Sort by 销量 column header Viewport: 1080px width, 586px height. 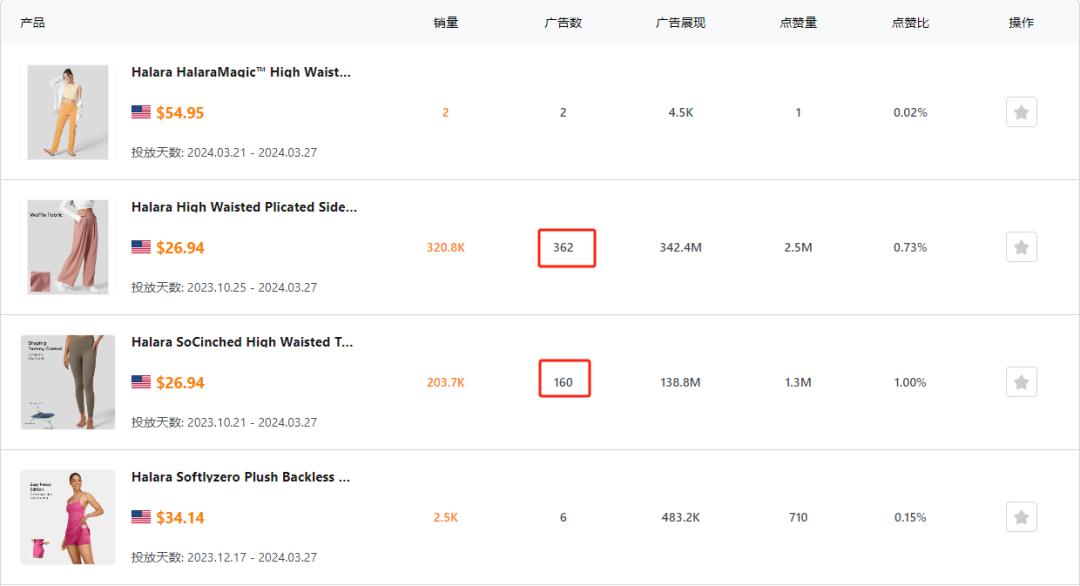coord(446,22)
